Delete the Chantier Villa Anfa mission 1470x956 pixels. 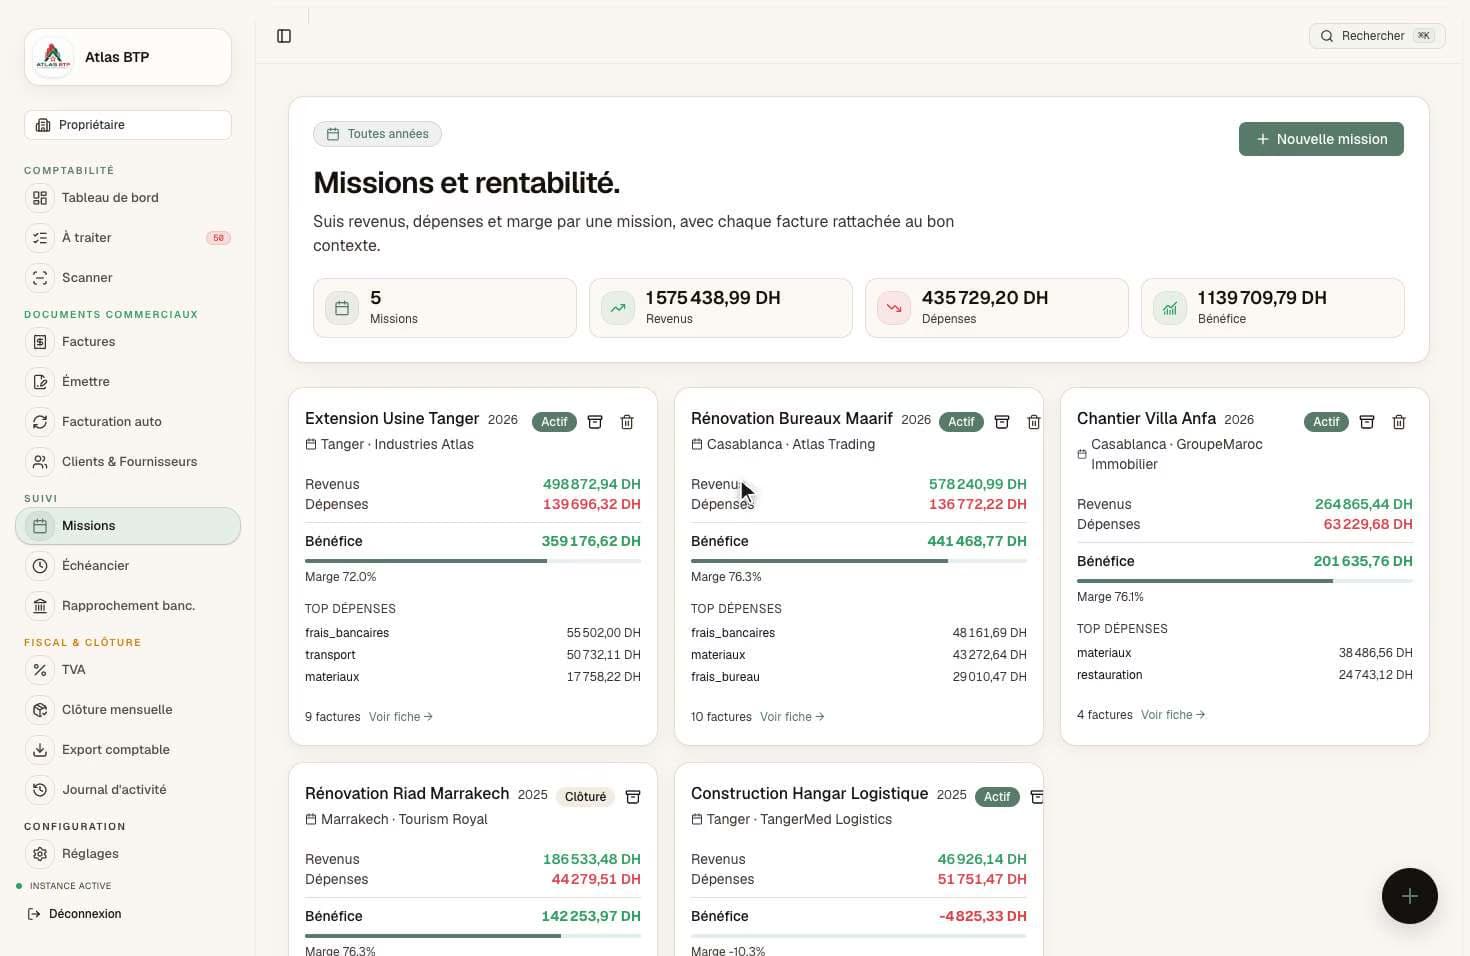click(1399, 422)
